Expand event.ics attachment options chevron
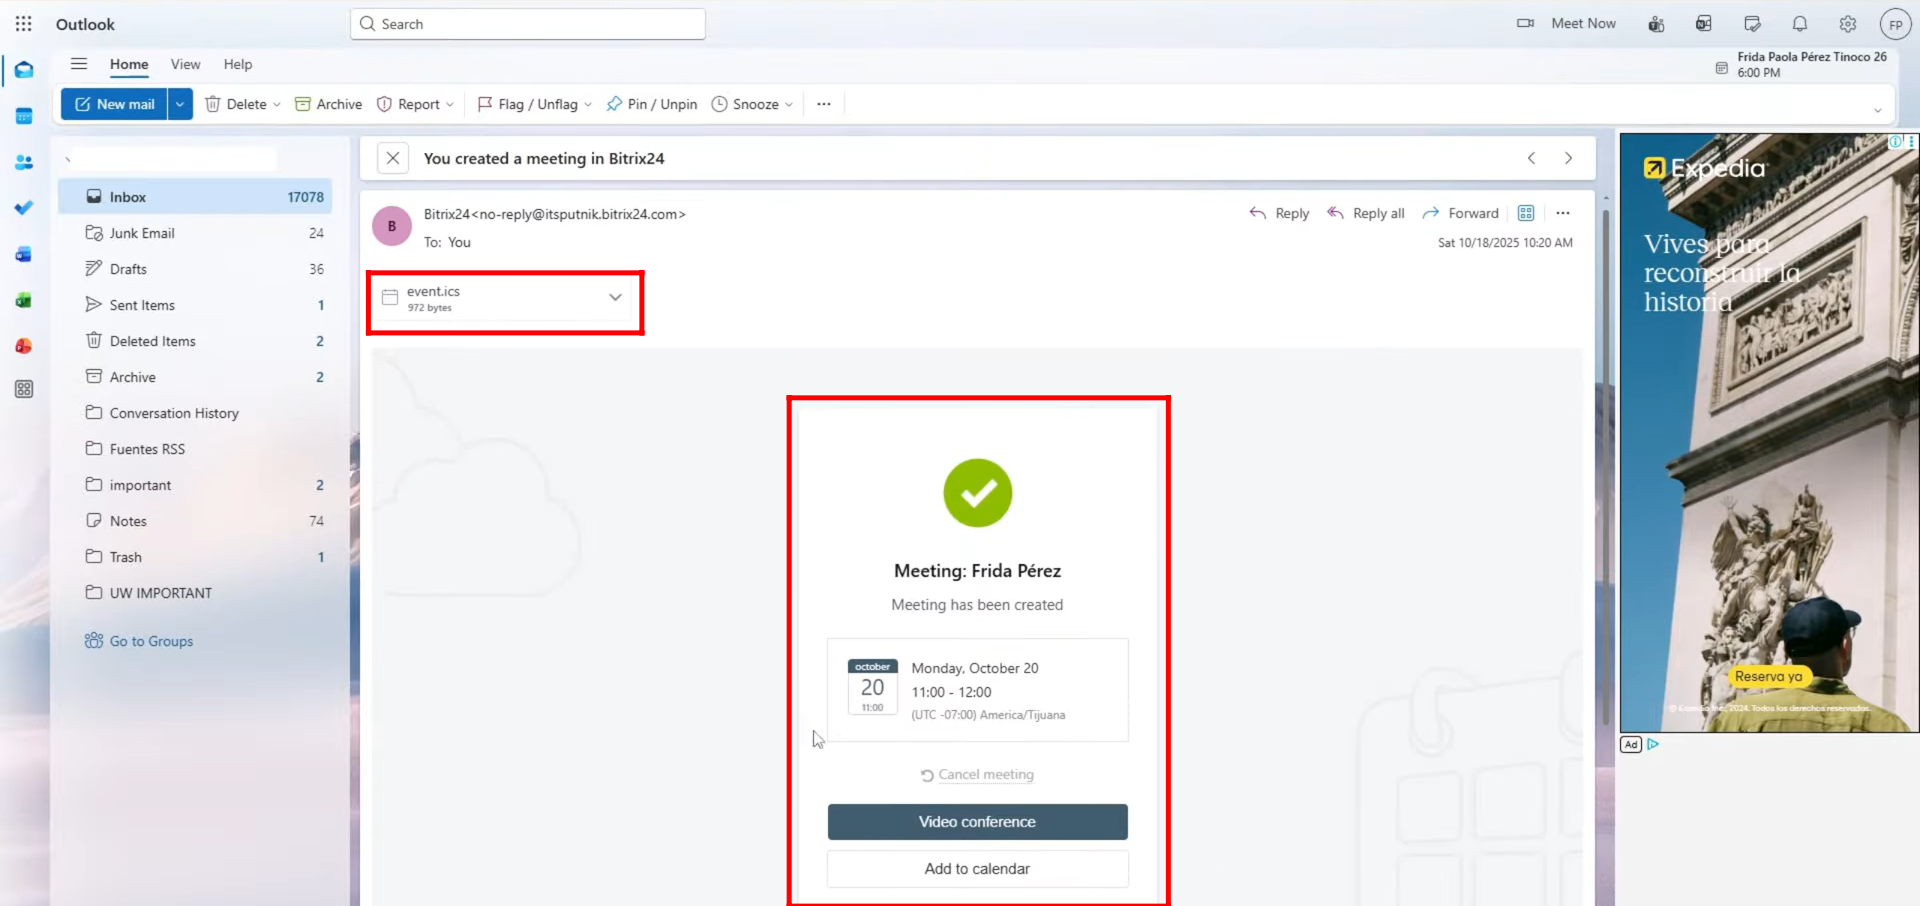The image size is (1920, 906). pos(615,297)
